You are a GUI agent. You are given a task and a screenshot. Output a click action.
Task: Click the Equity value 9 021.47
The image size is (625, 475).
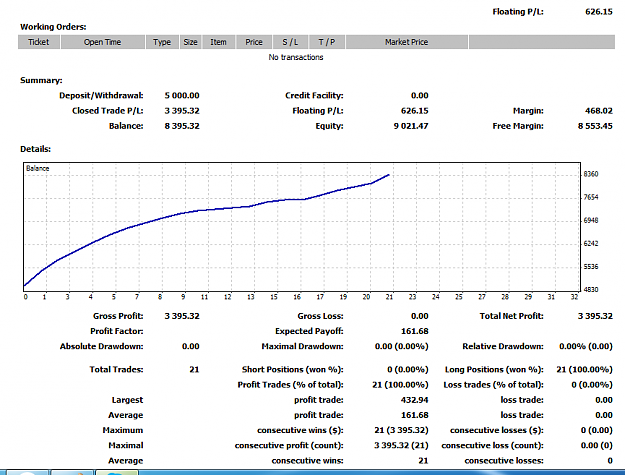coord(411,126)
